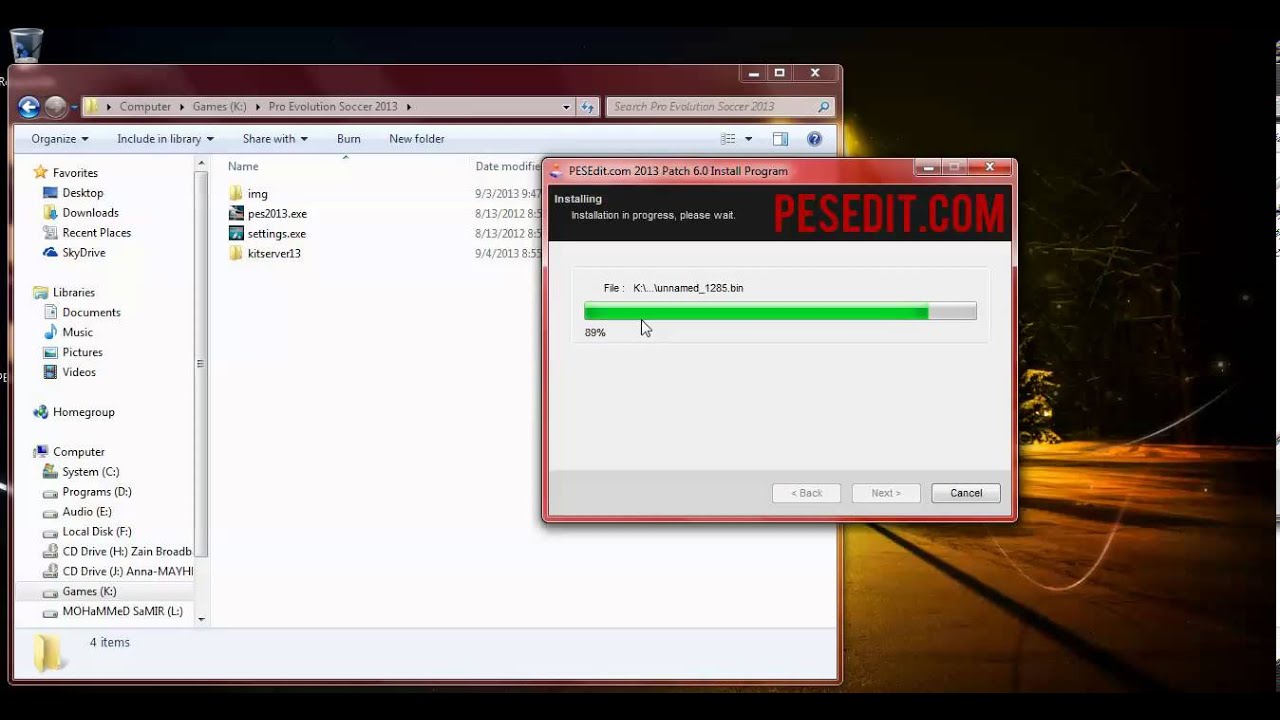Open the recent pages dropdown next to Forward
1280x720 pixels.
click(x=74, y=106)
